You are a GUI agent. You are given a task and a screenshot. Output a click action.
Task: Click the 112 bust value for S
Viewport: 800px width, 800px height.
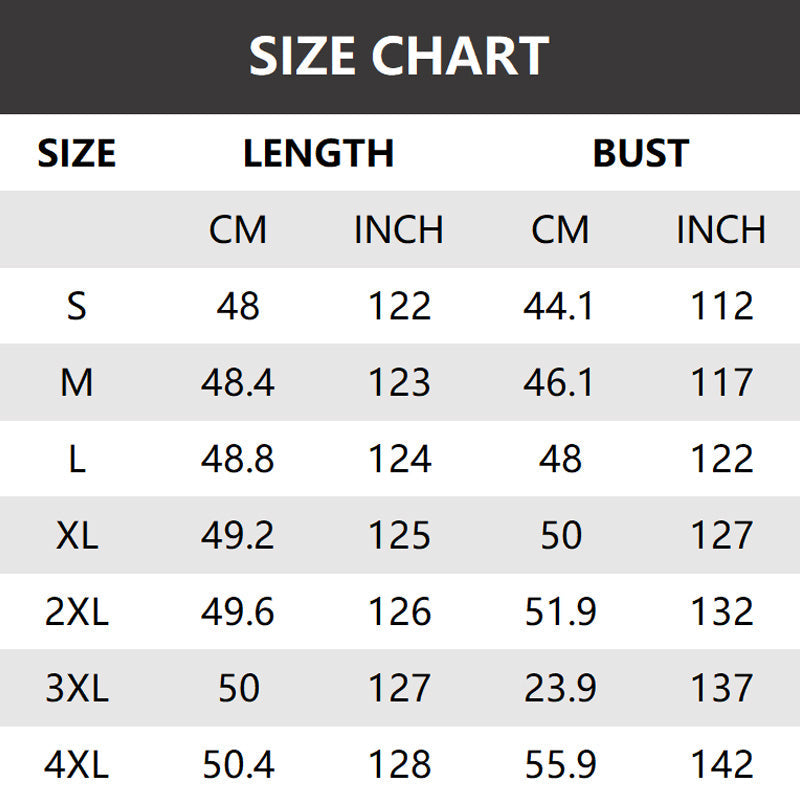[x=721, y=306]
